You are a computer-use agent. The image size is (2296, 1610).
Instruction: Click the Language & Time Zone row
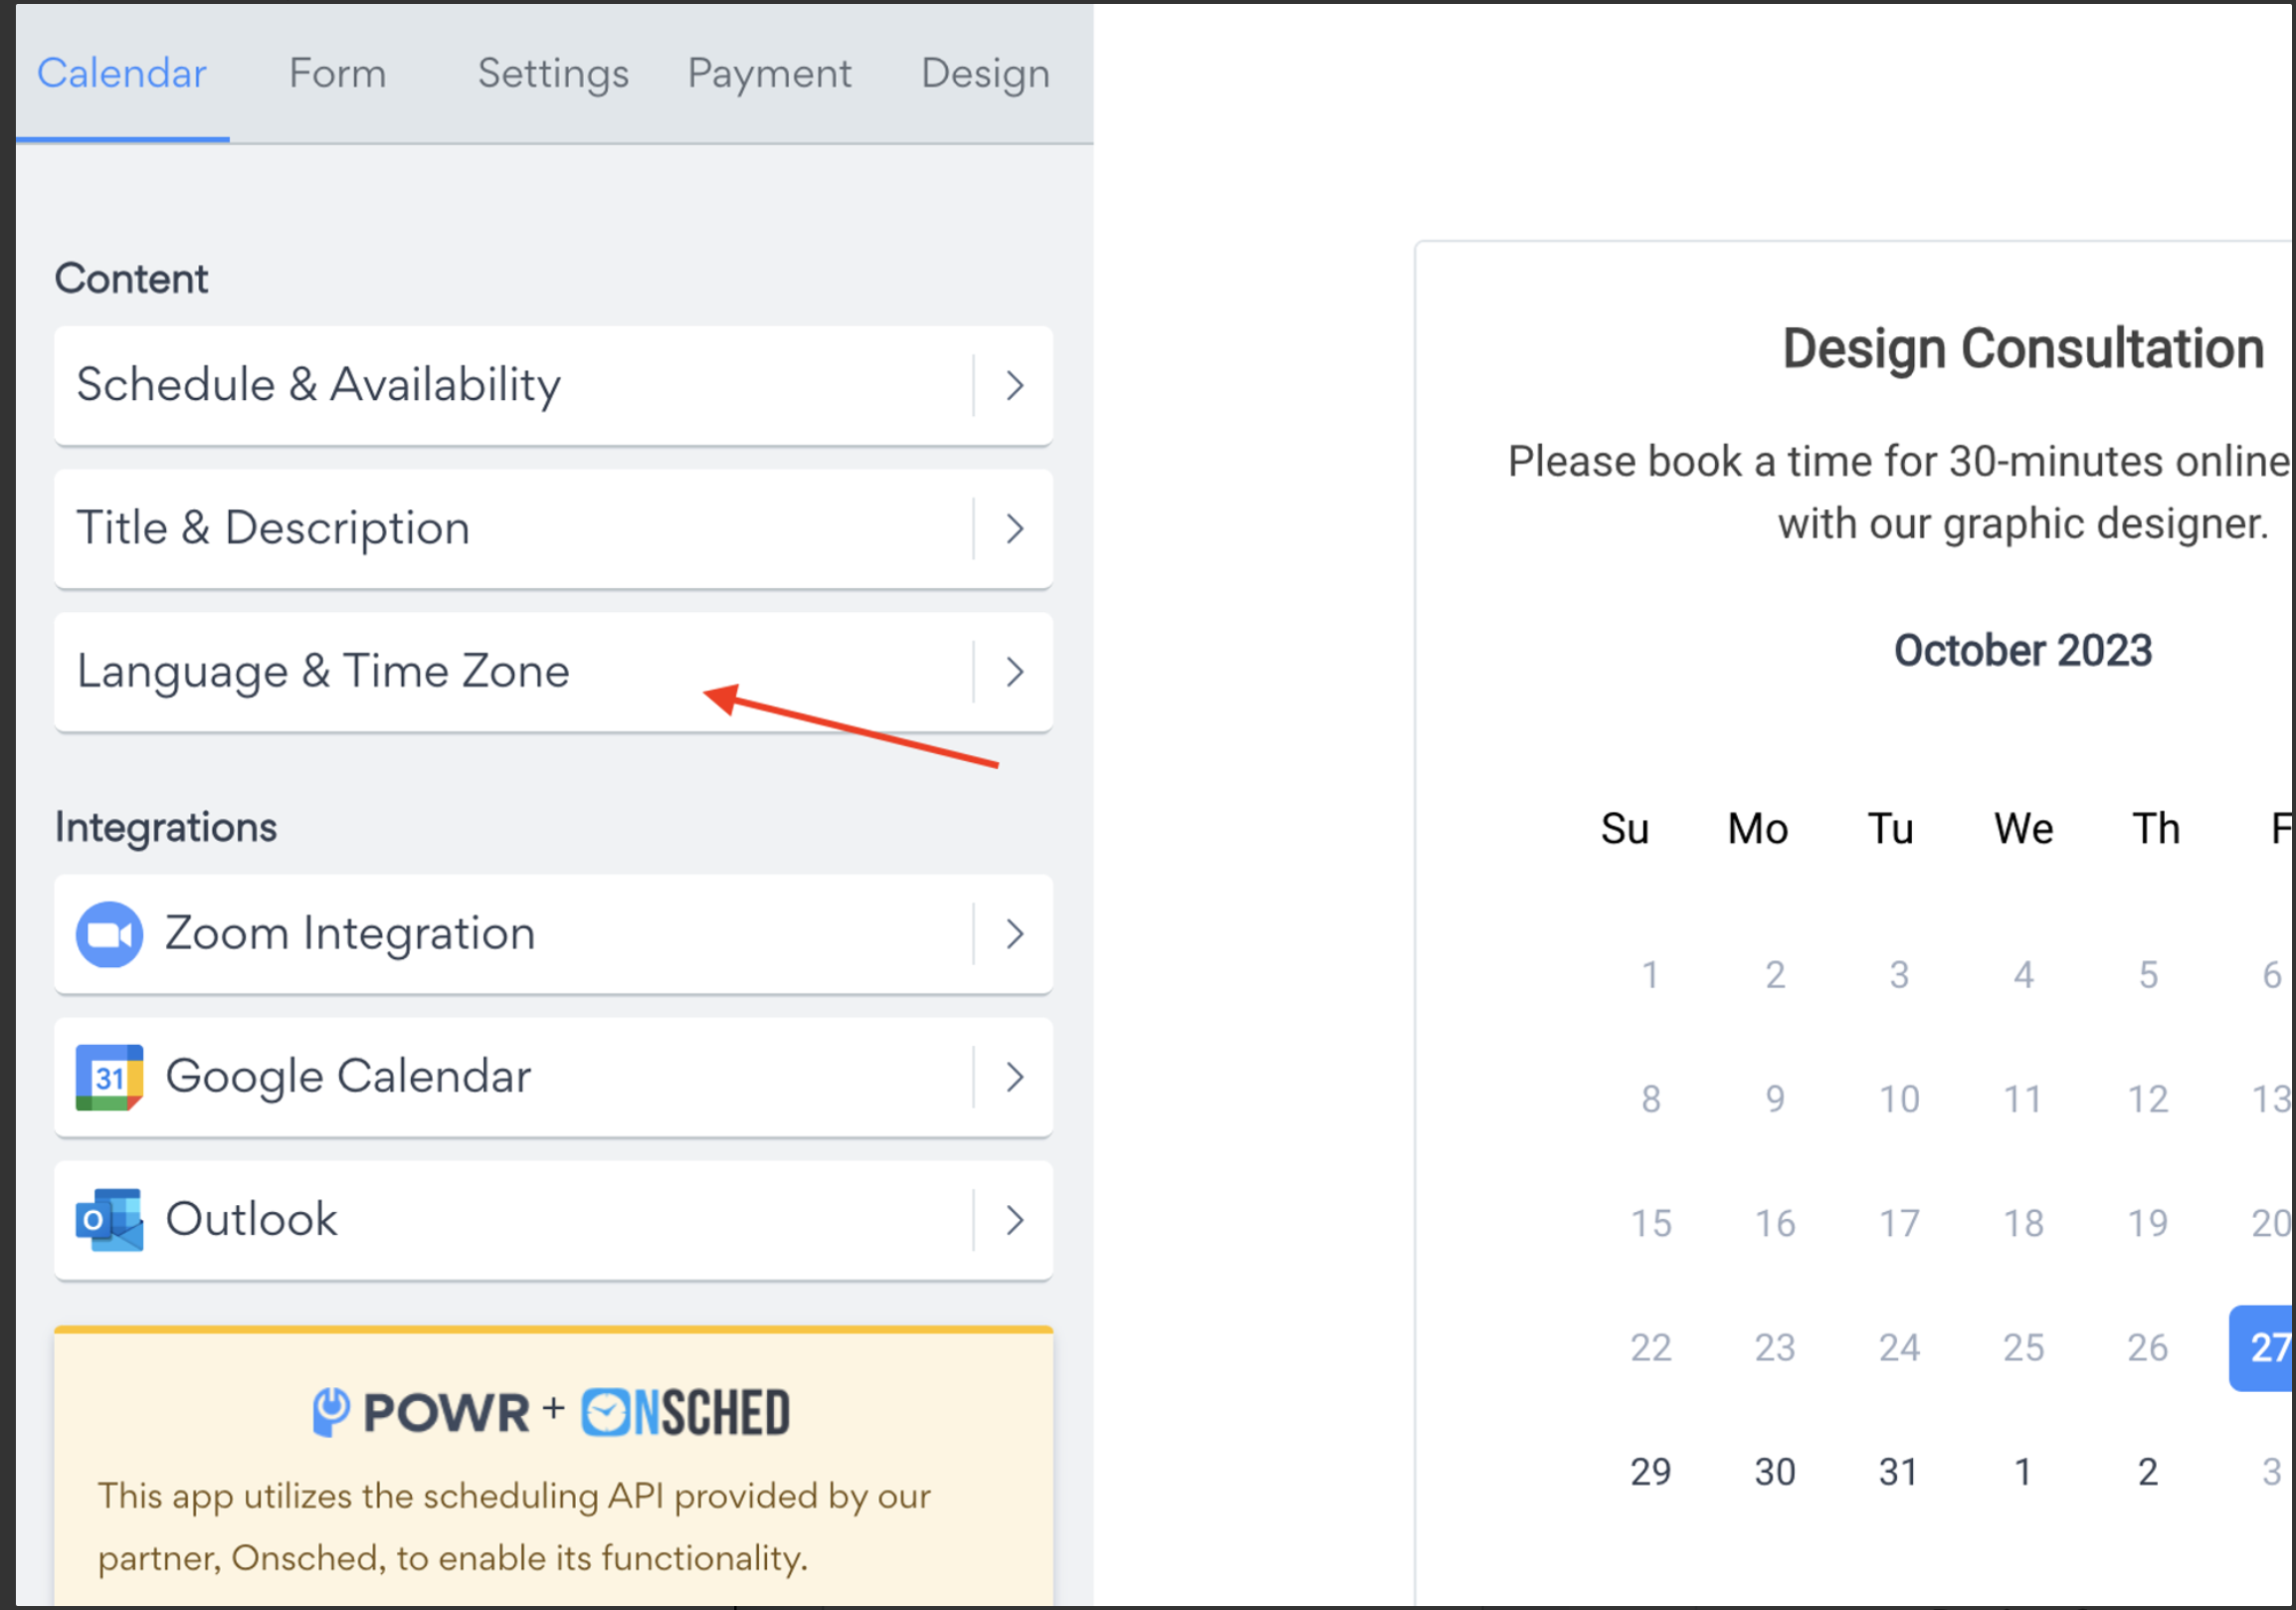tap(553, 672)
